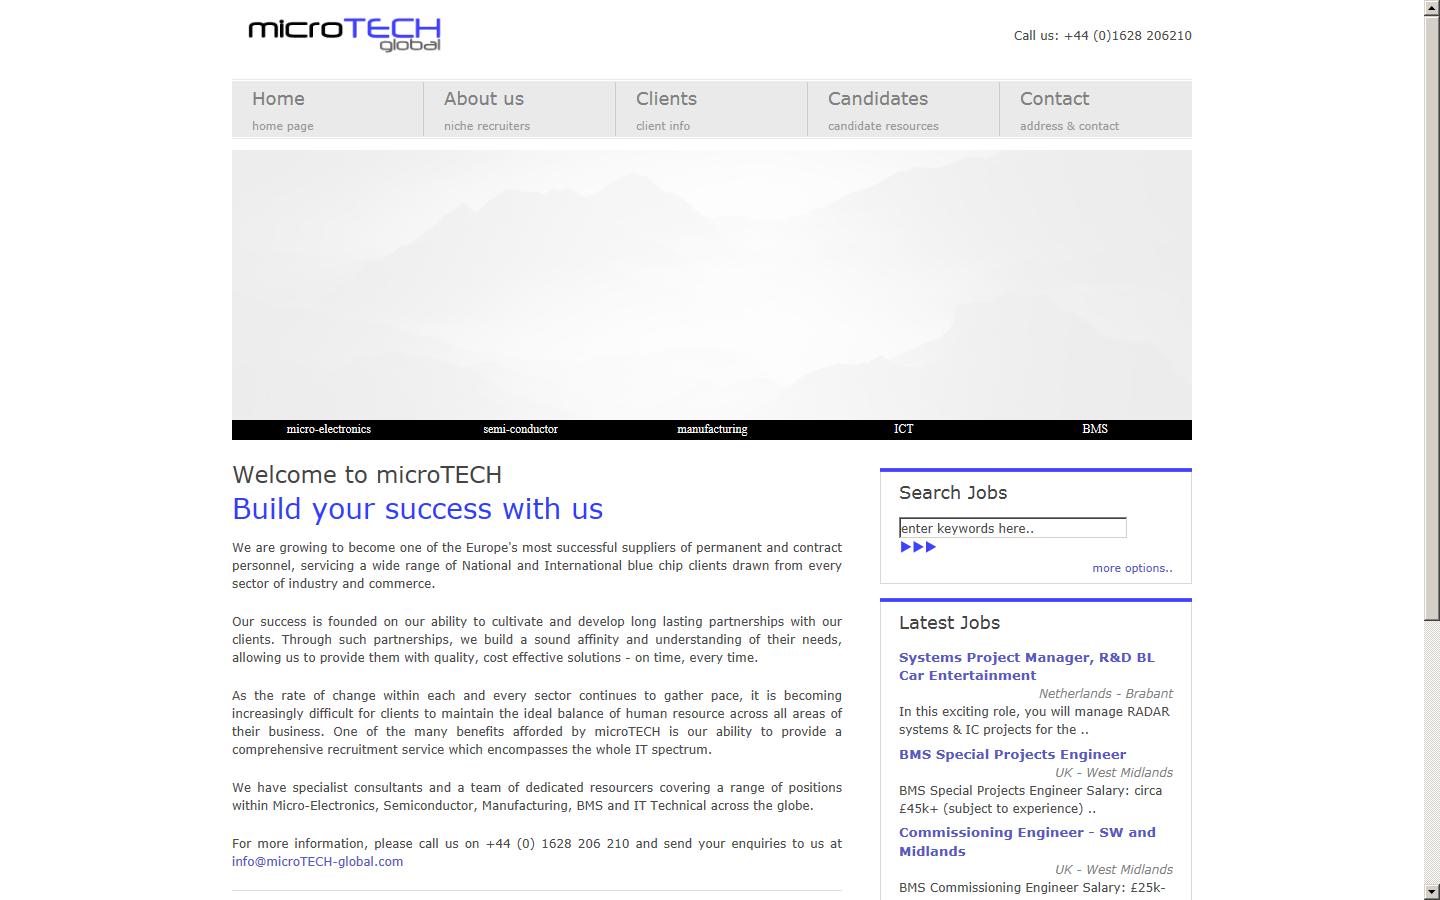Click the blue arrows search icon

(917, 547)
